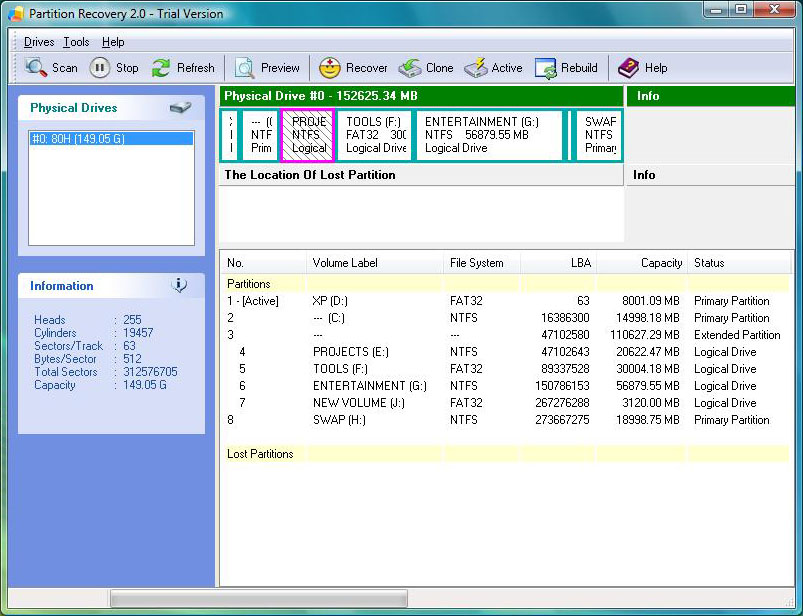This screenshot has width=803, height=616.
Task: Select drive #0: 80H in Physical Drives list
Action: 111,139
